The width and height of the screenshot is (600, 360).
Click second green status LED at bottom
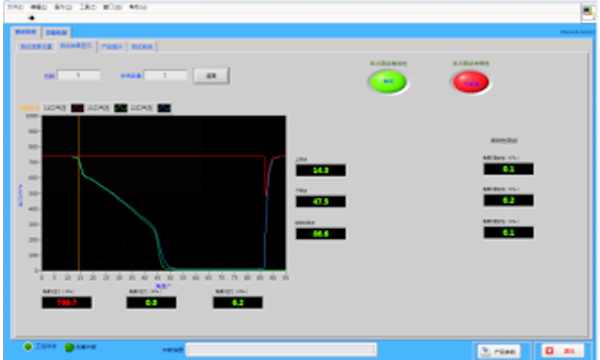pyautogui.click(x=69, y=347)
